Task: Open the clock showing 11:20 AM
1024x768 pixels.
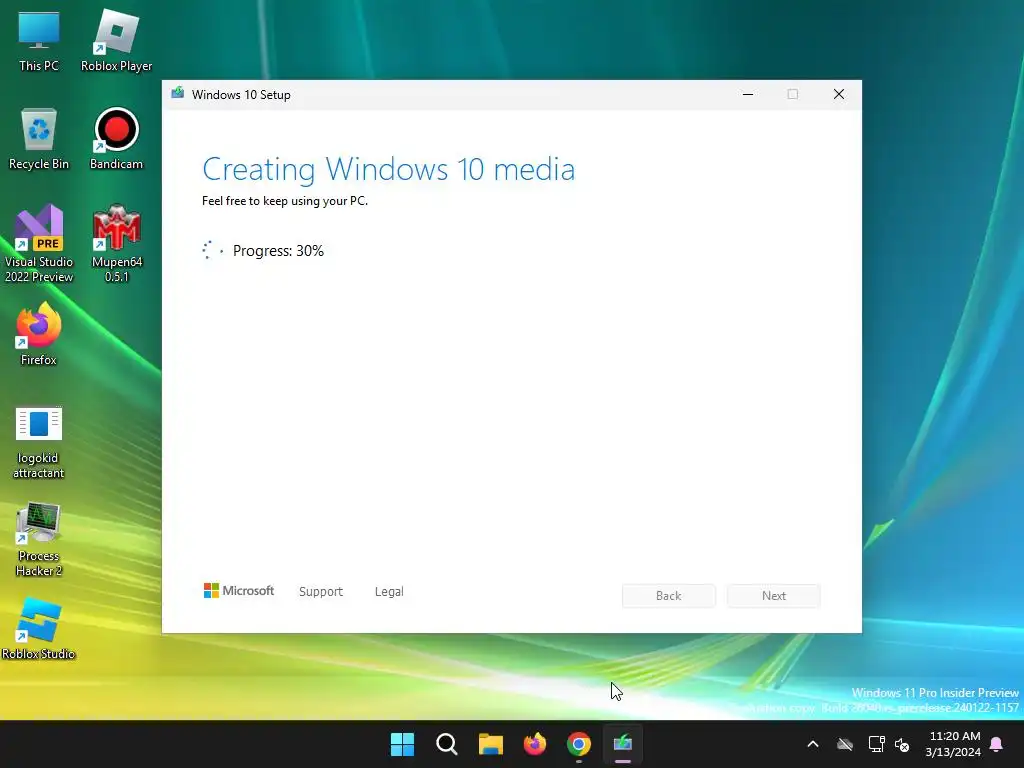Action: tap(953, 744)
